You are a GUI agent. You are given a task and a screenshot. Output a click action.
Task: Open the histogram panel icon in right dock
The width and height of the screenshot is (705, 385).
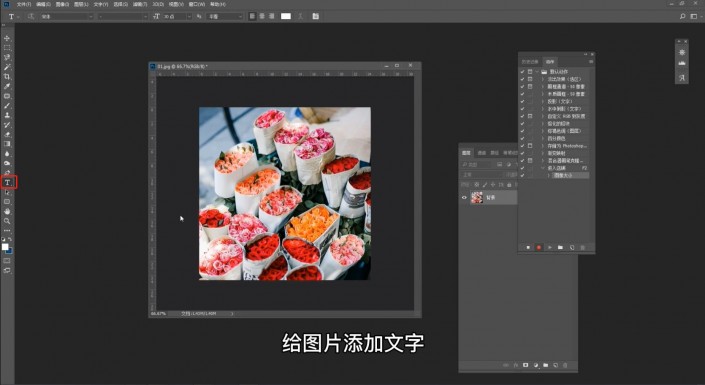pos(682,63)
